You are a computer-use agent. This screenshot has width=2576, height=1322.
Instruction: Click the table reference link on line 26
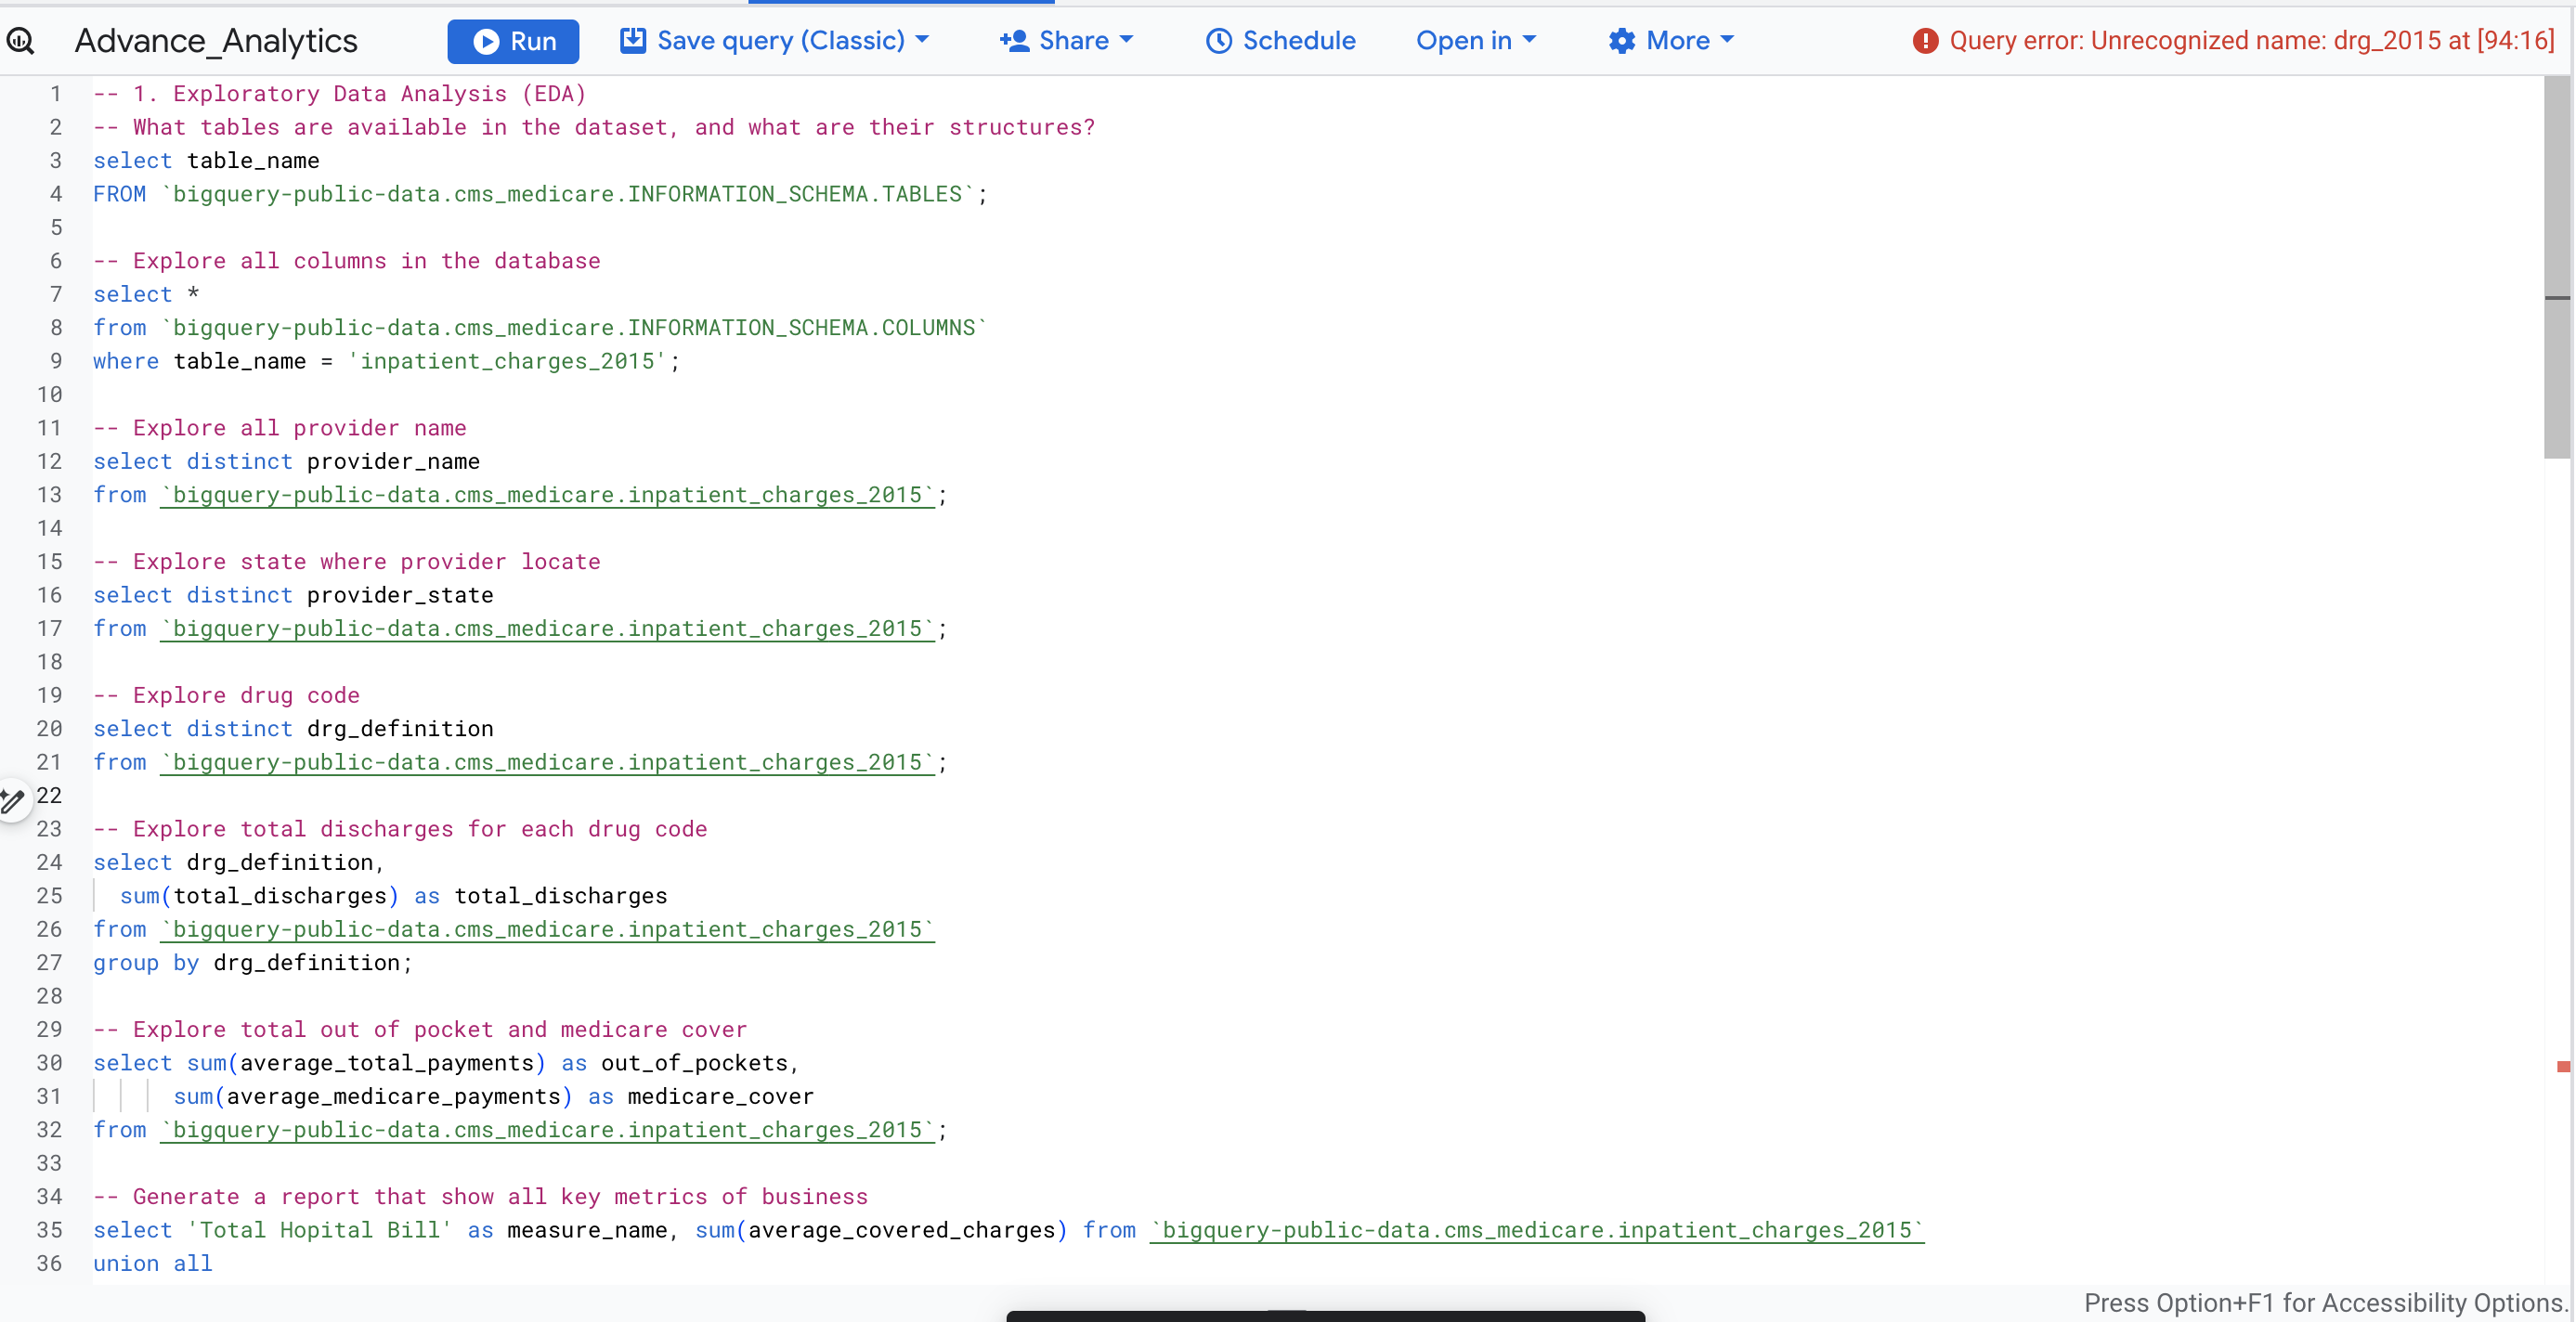point(547,929)
